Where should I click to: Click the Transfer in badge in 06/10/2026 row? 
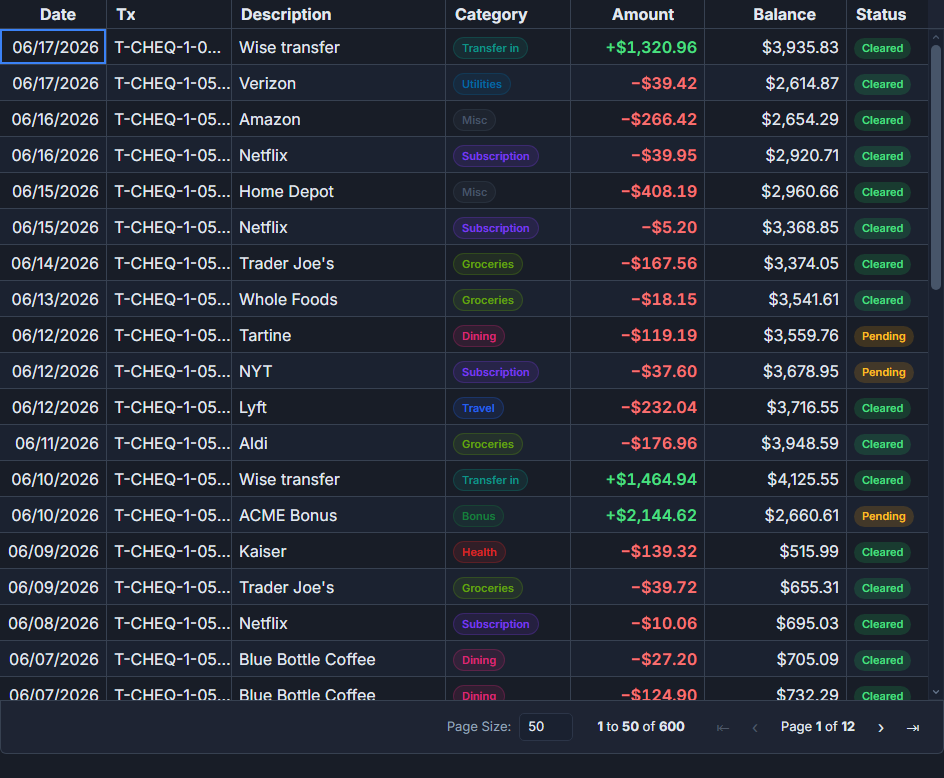click(490, 480)
